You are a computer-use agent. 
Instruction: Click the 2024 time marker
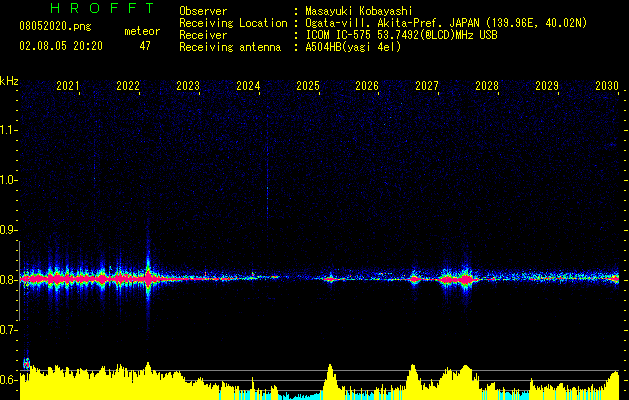[248, 86]
